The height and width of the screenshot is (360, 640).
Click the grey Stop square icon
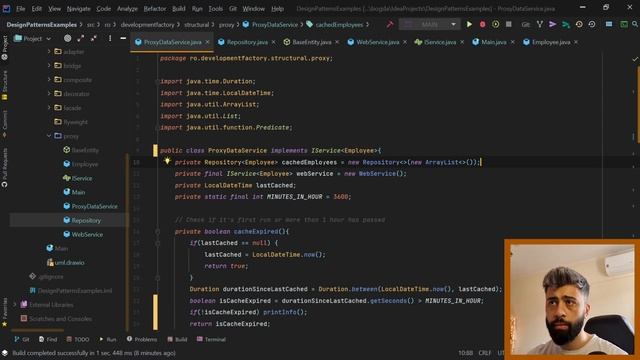tap(509, 24)
